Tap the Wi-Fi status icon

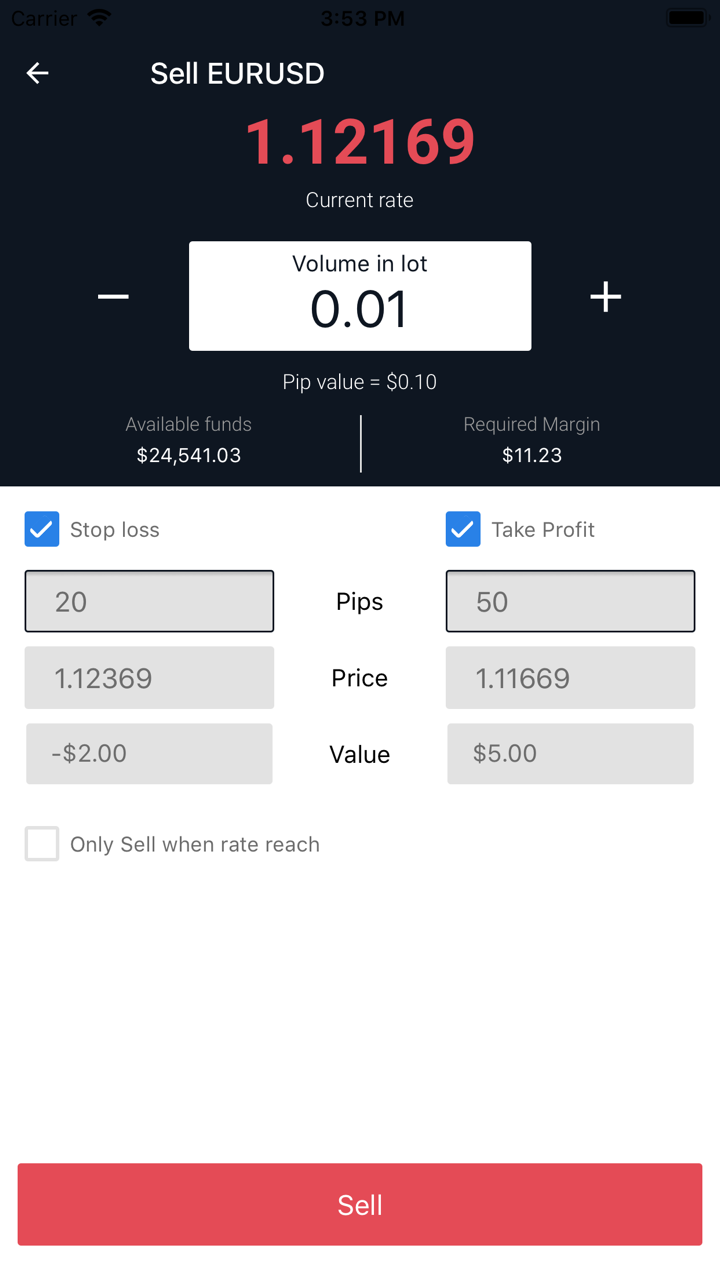tap(99, 18)
